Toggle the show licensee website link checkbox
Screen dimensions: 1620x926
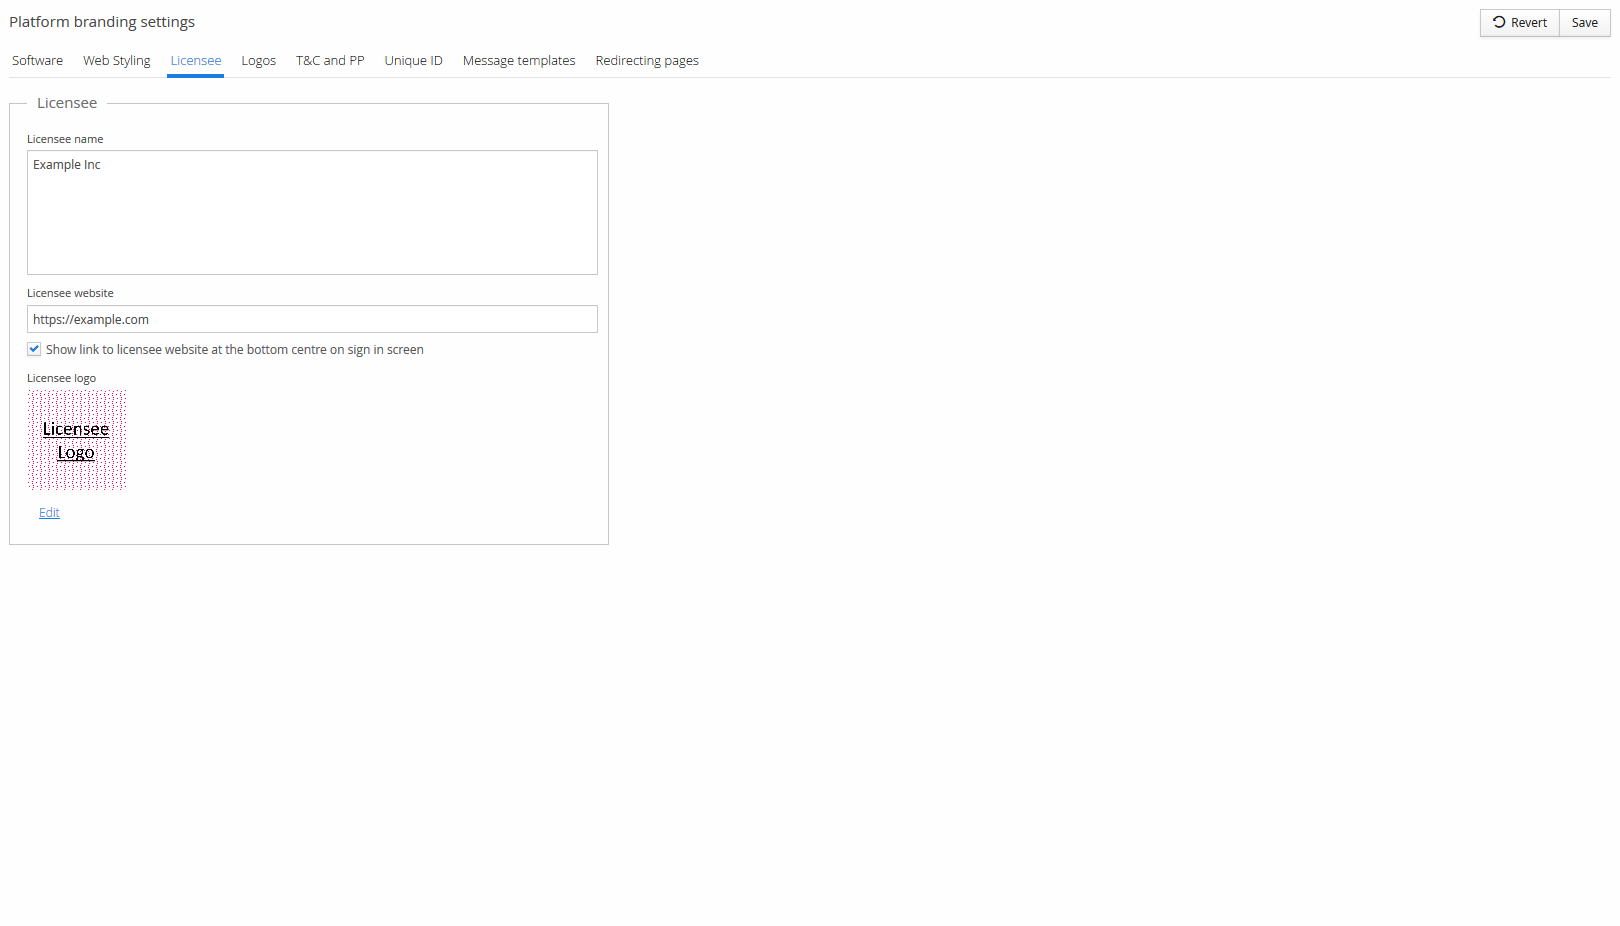point(34,349)
